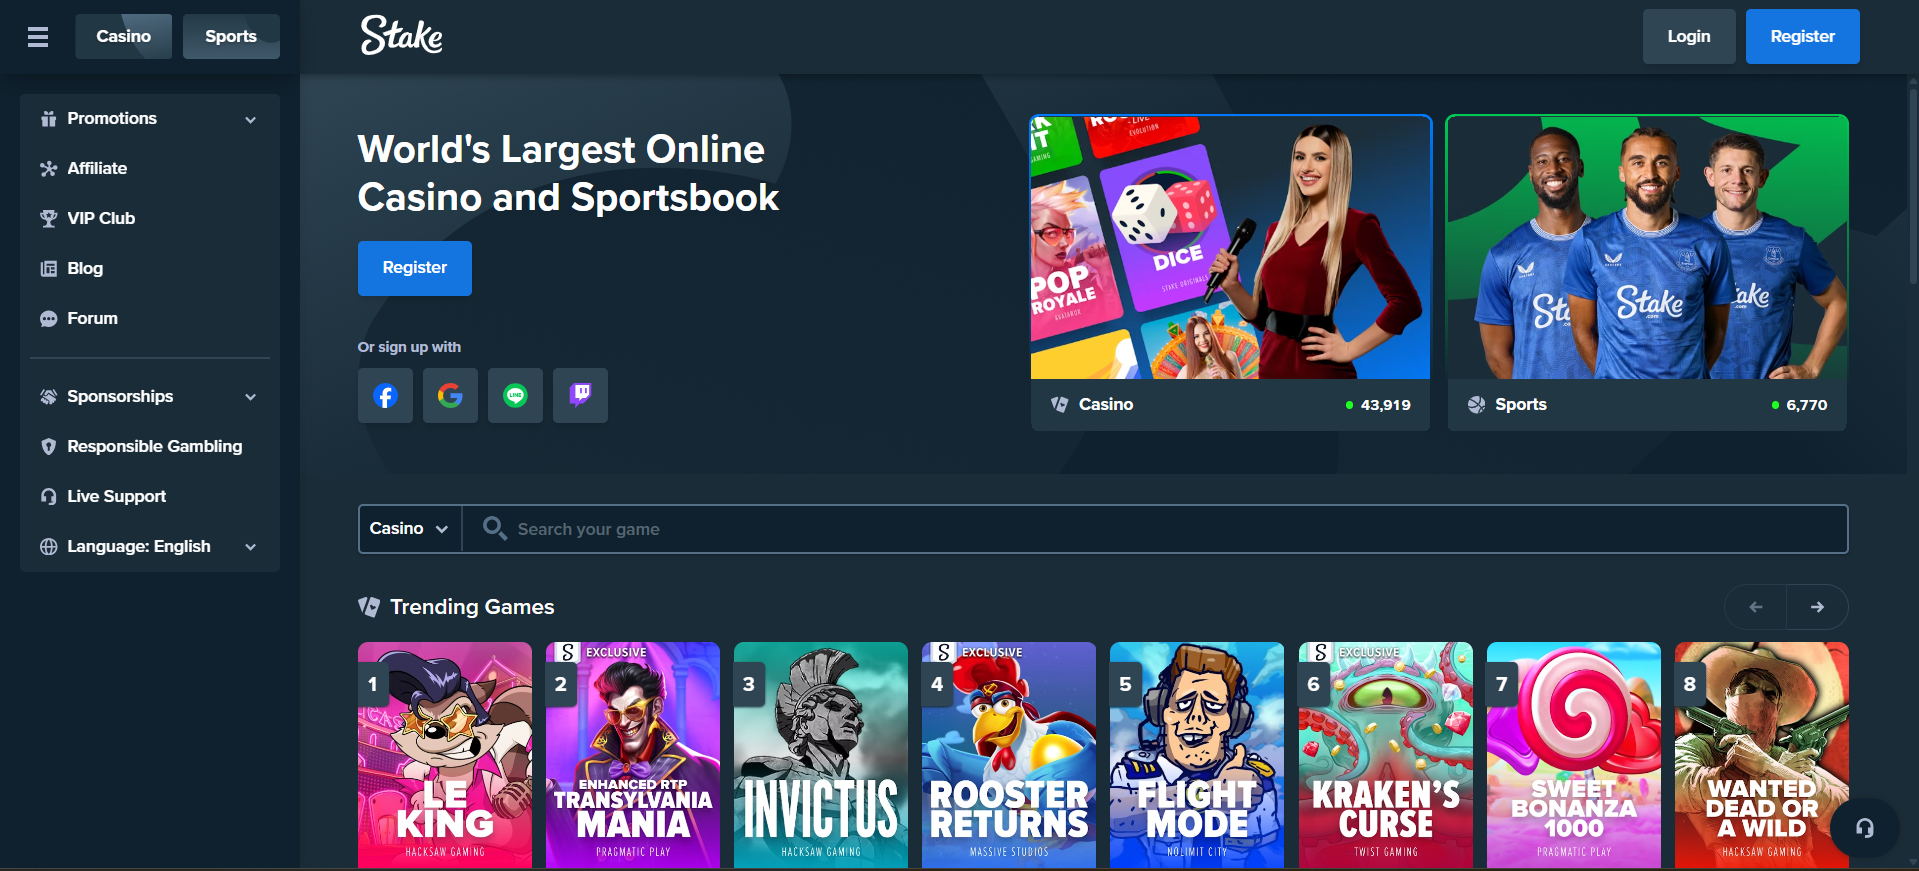Open live support headset floating icon
1919x871 pixels.
(1864, 828)
